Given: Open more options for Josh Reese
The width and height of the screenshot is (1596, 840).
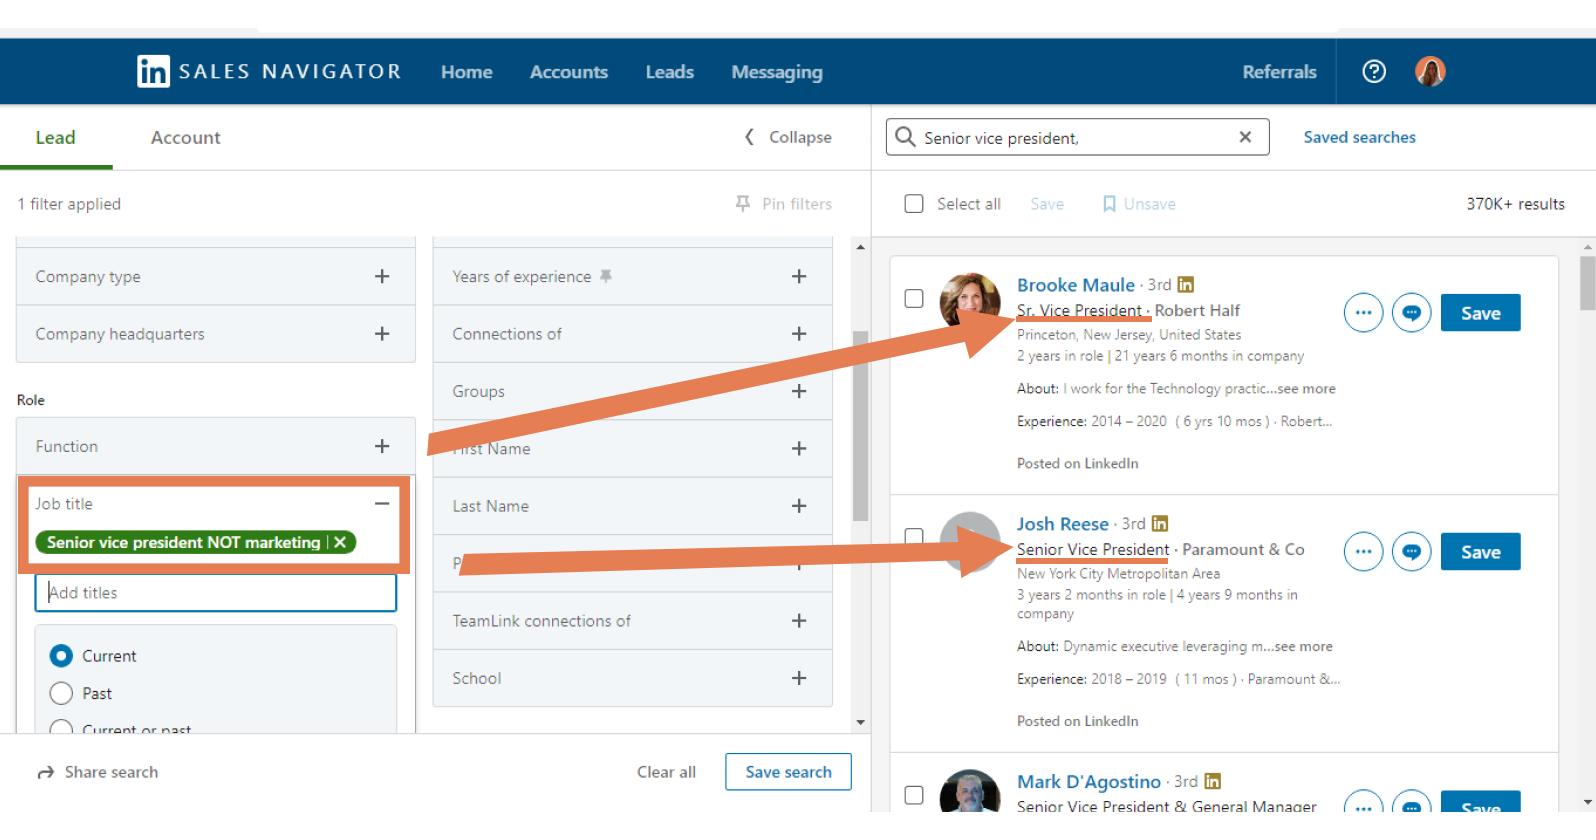Looking at the screenshot, I should click(x=1363, y=551).
